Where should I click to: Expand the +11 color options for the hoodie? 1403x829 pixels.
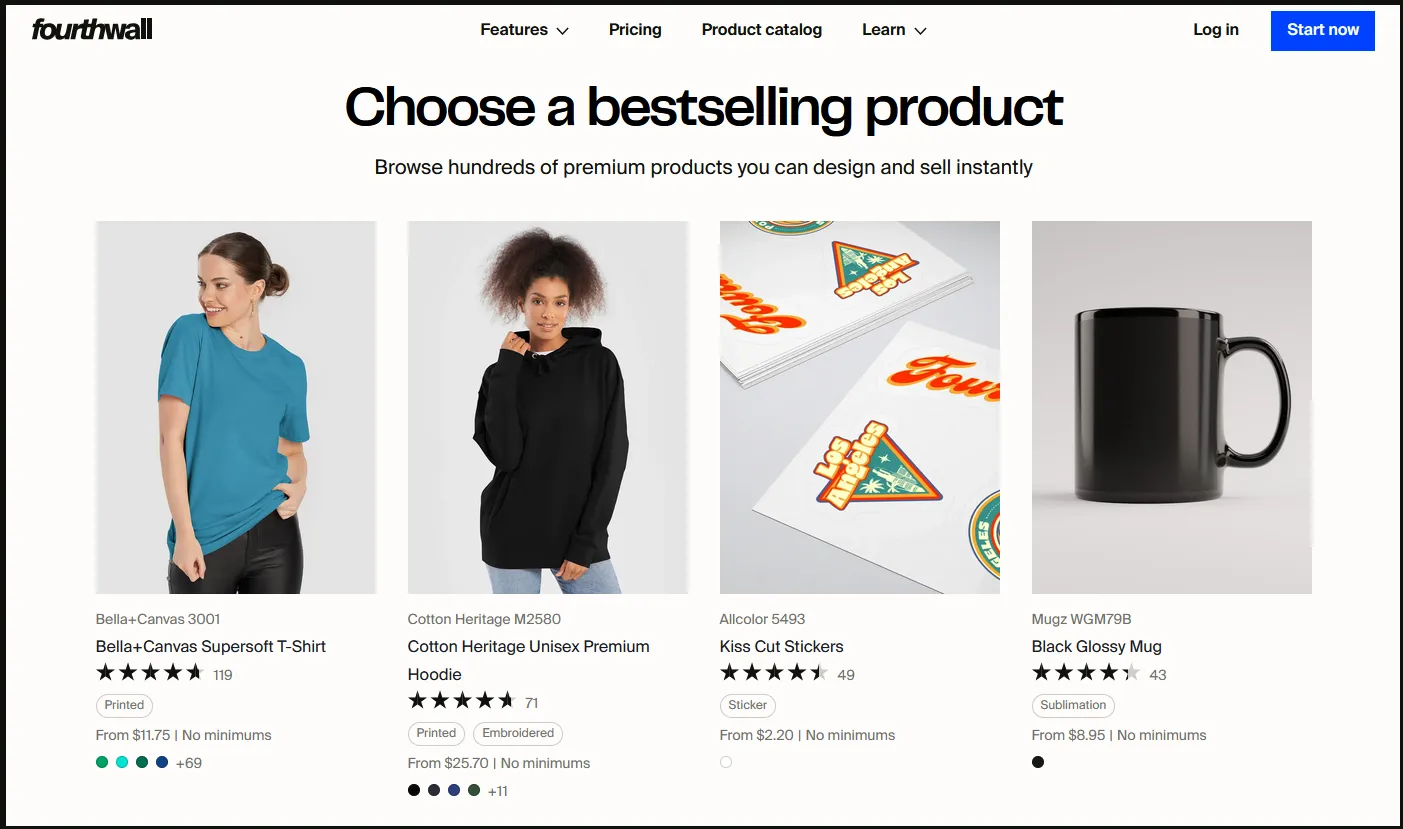(497, 790)
